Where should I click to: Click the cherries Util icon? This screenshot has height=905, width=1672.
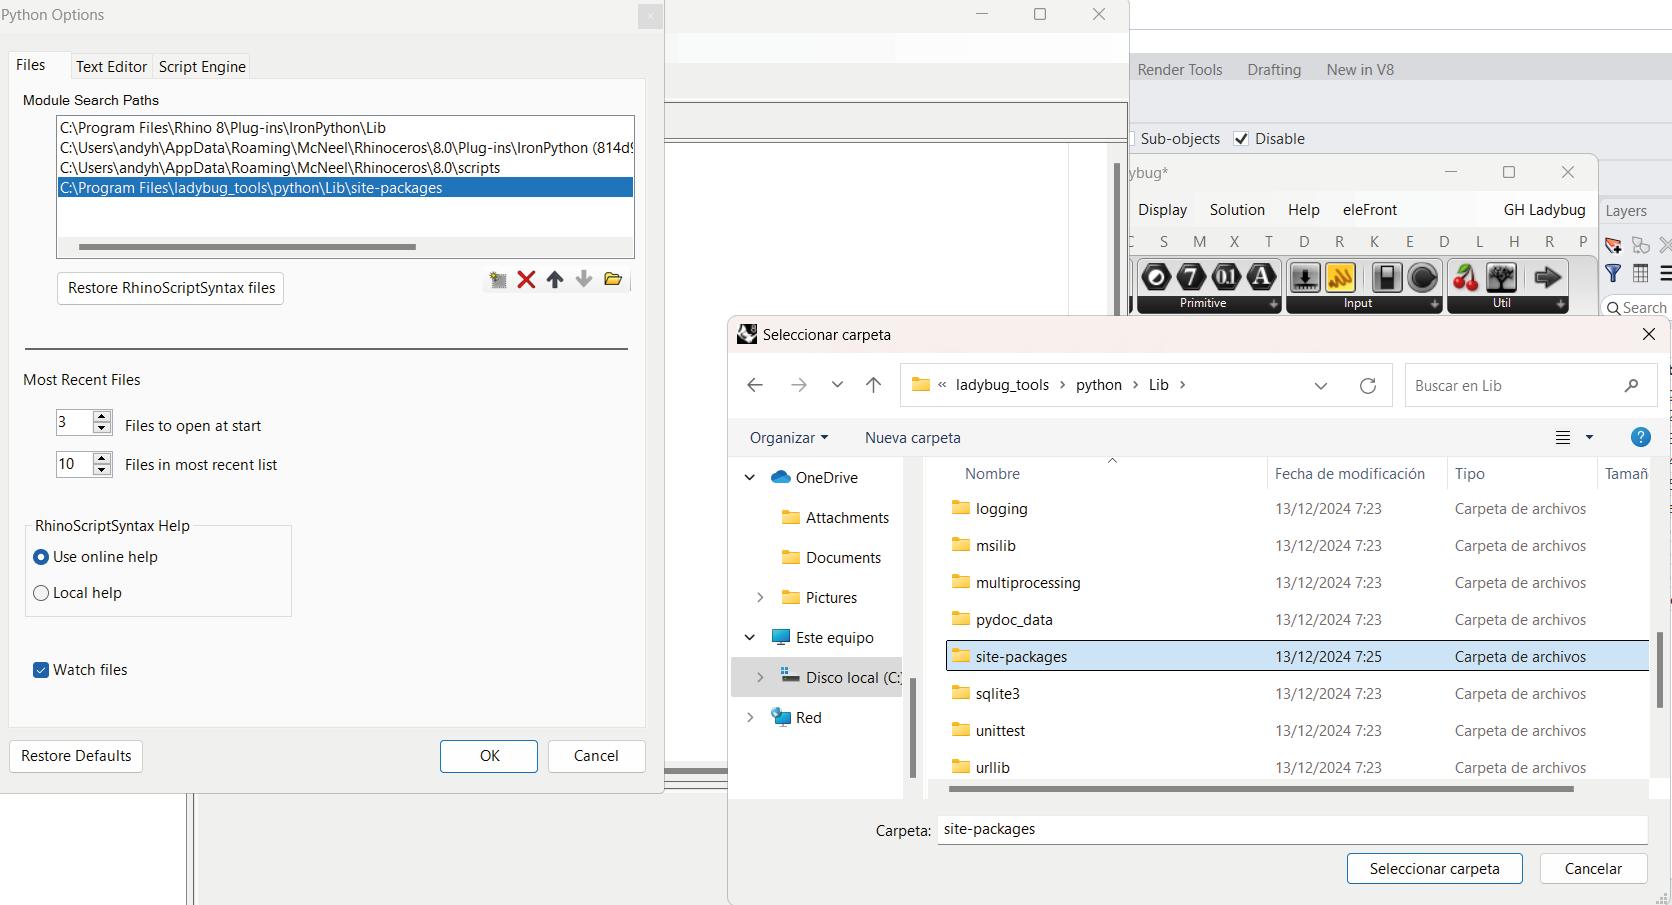click(x=1466, y=277)
